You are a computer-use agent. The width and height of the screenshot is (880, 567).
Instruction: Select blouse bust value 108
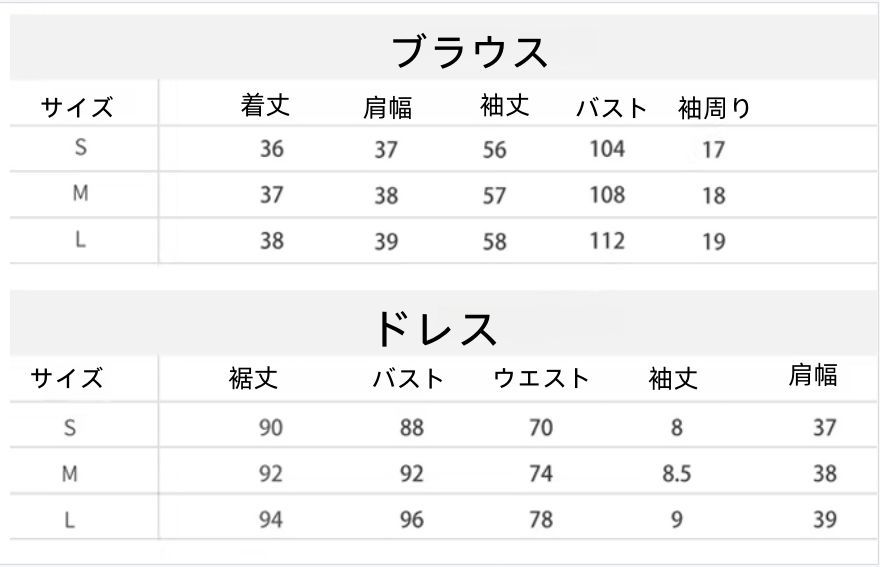pyautogui.click(x=607, y=194)
